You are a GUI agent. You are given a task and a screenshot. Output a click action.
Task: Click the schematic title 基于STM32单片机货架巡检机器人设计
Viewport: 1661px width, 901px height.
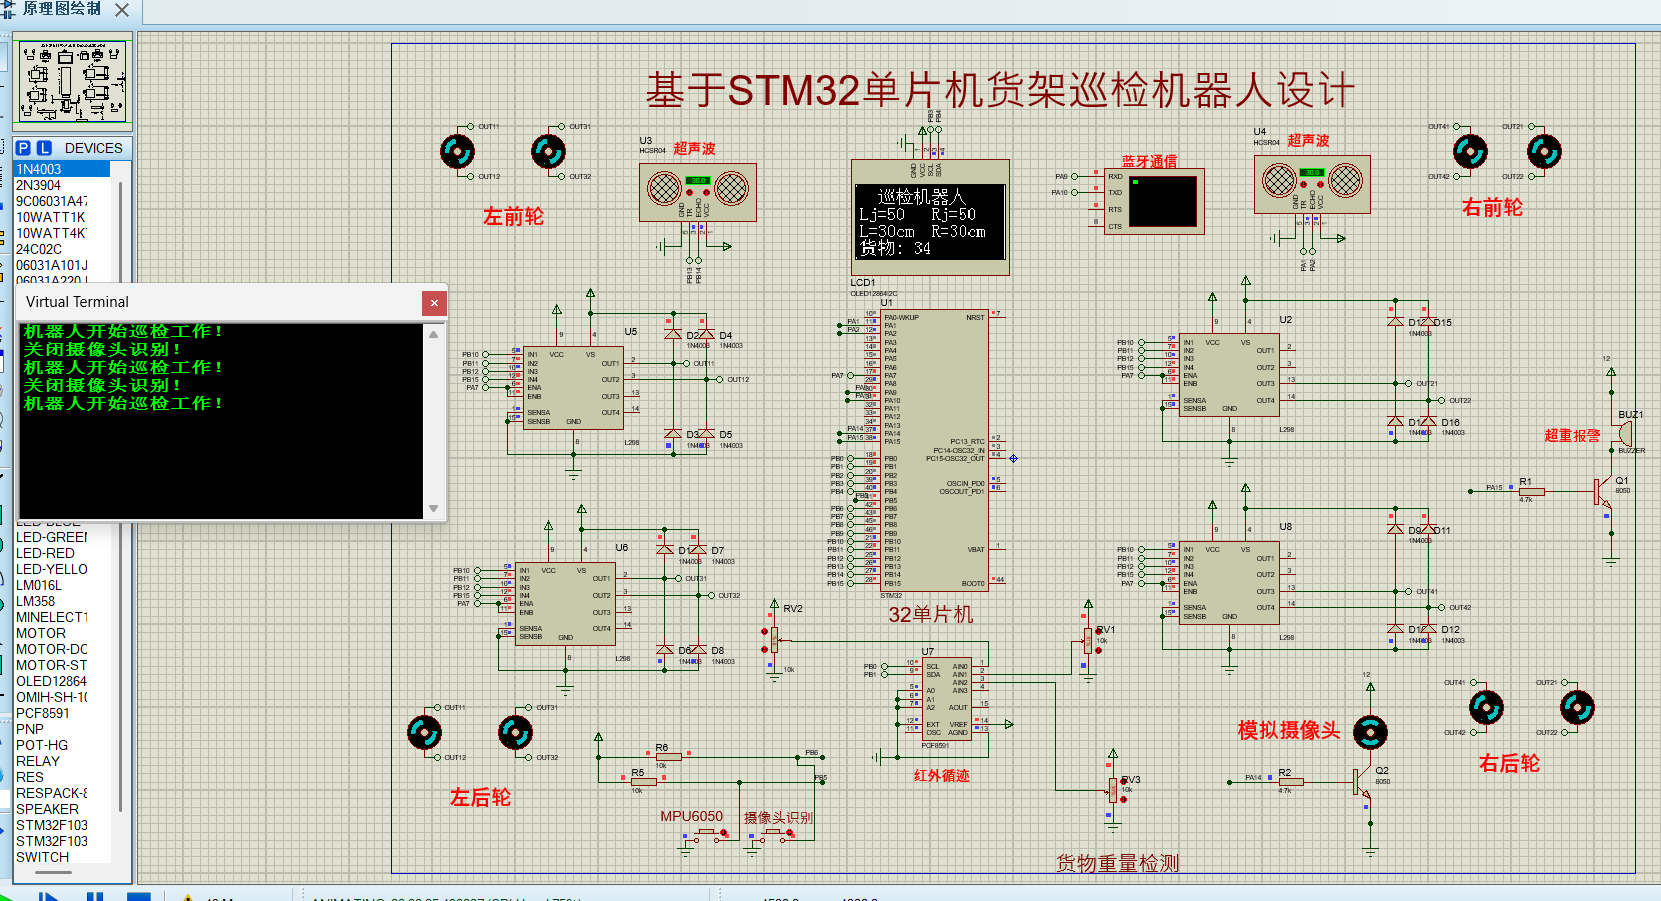coord(1000,90)
